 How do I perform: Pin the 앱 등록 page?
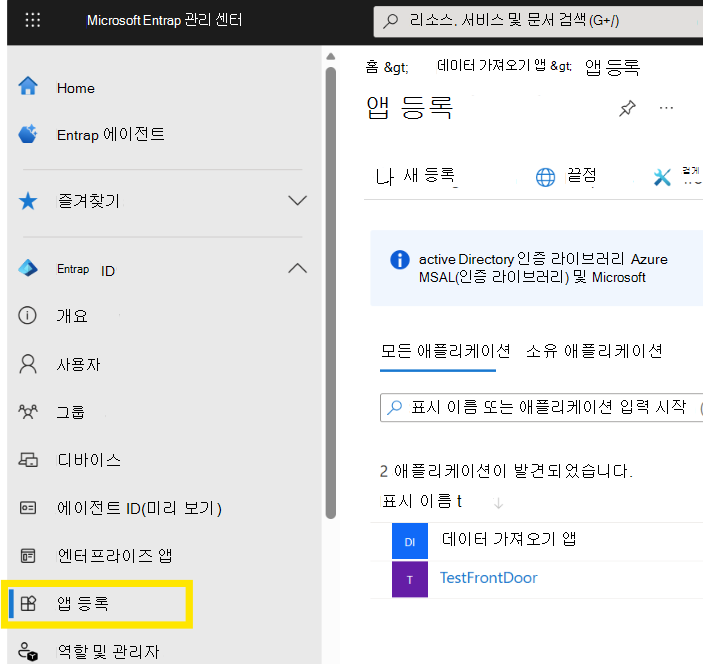click(x=627, y=108)
